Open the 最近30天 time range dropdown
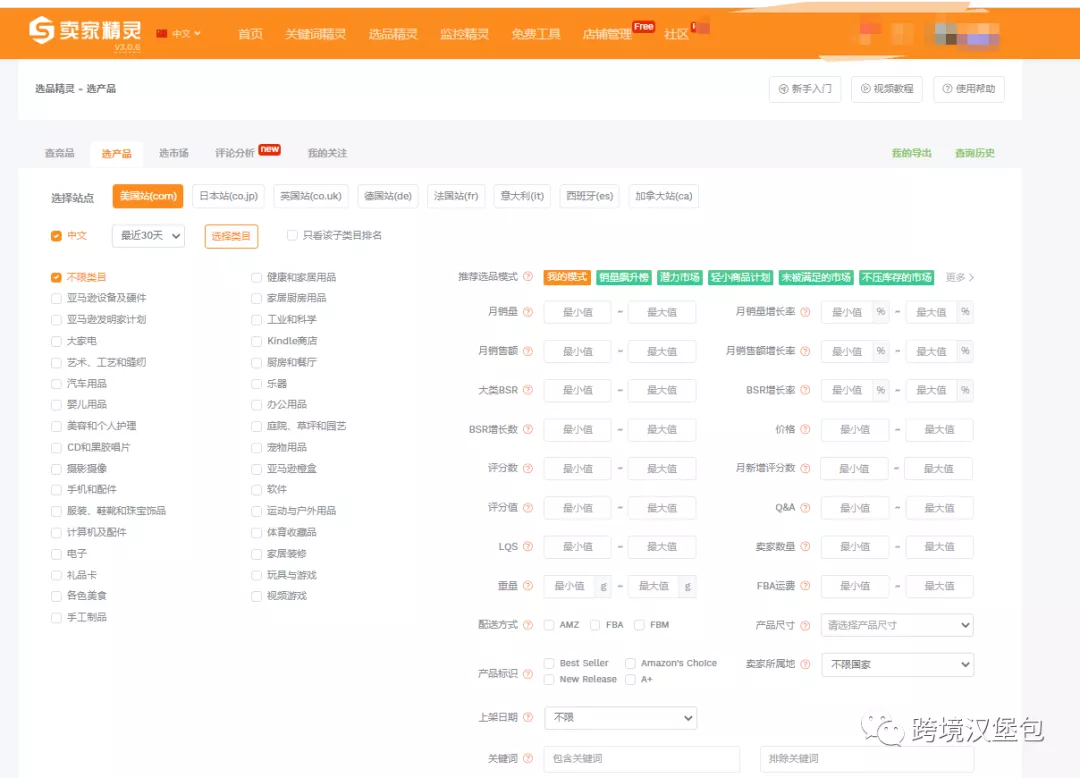 pos(148,236)
